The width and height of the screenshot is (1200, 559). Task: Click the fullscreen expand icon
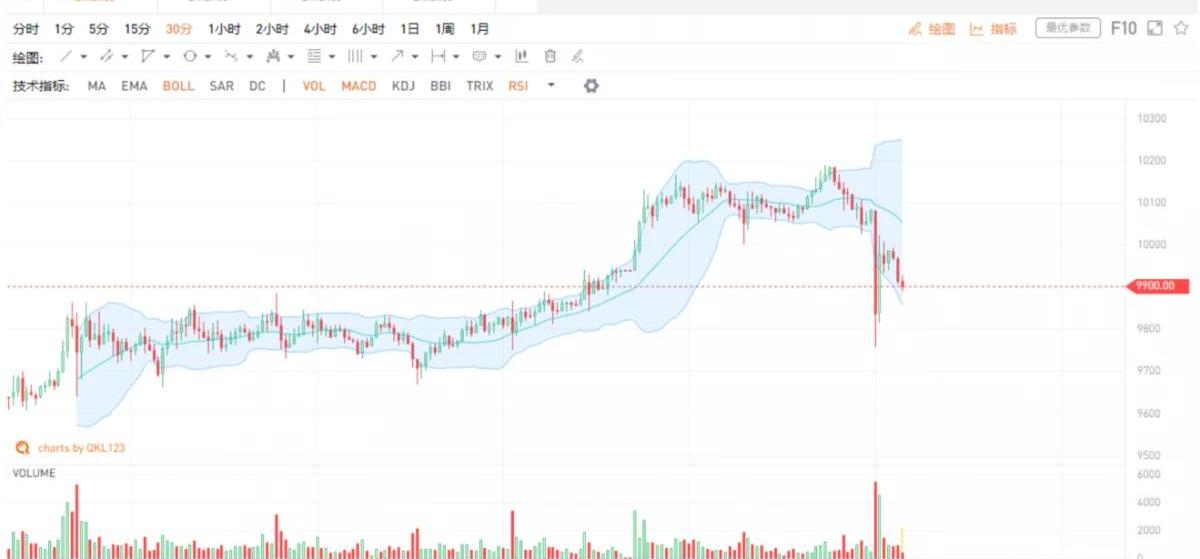1154,29
